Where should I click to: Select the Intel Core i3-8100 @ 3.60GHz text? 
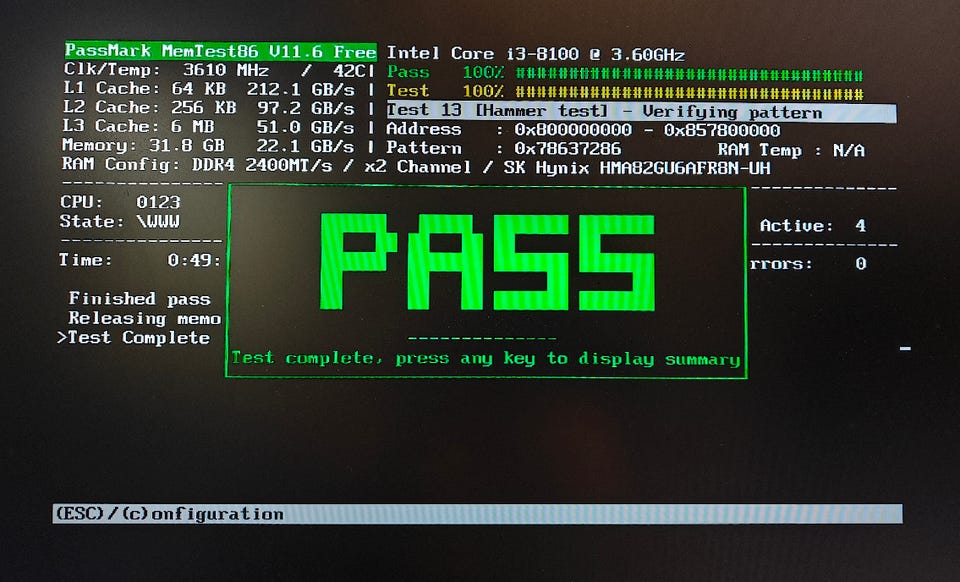tap(536, 54)
